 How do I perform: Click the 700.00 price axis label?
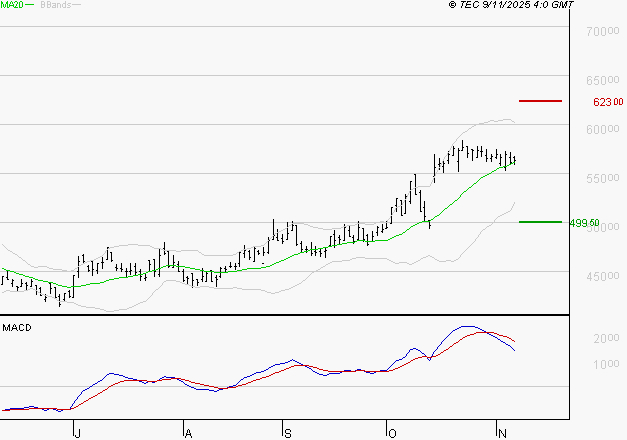click(x=603, y=31)
